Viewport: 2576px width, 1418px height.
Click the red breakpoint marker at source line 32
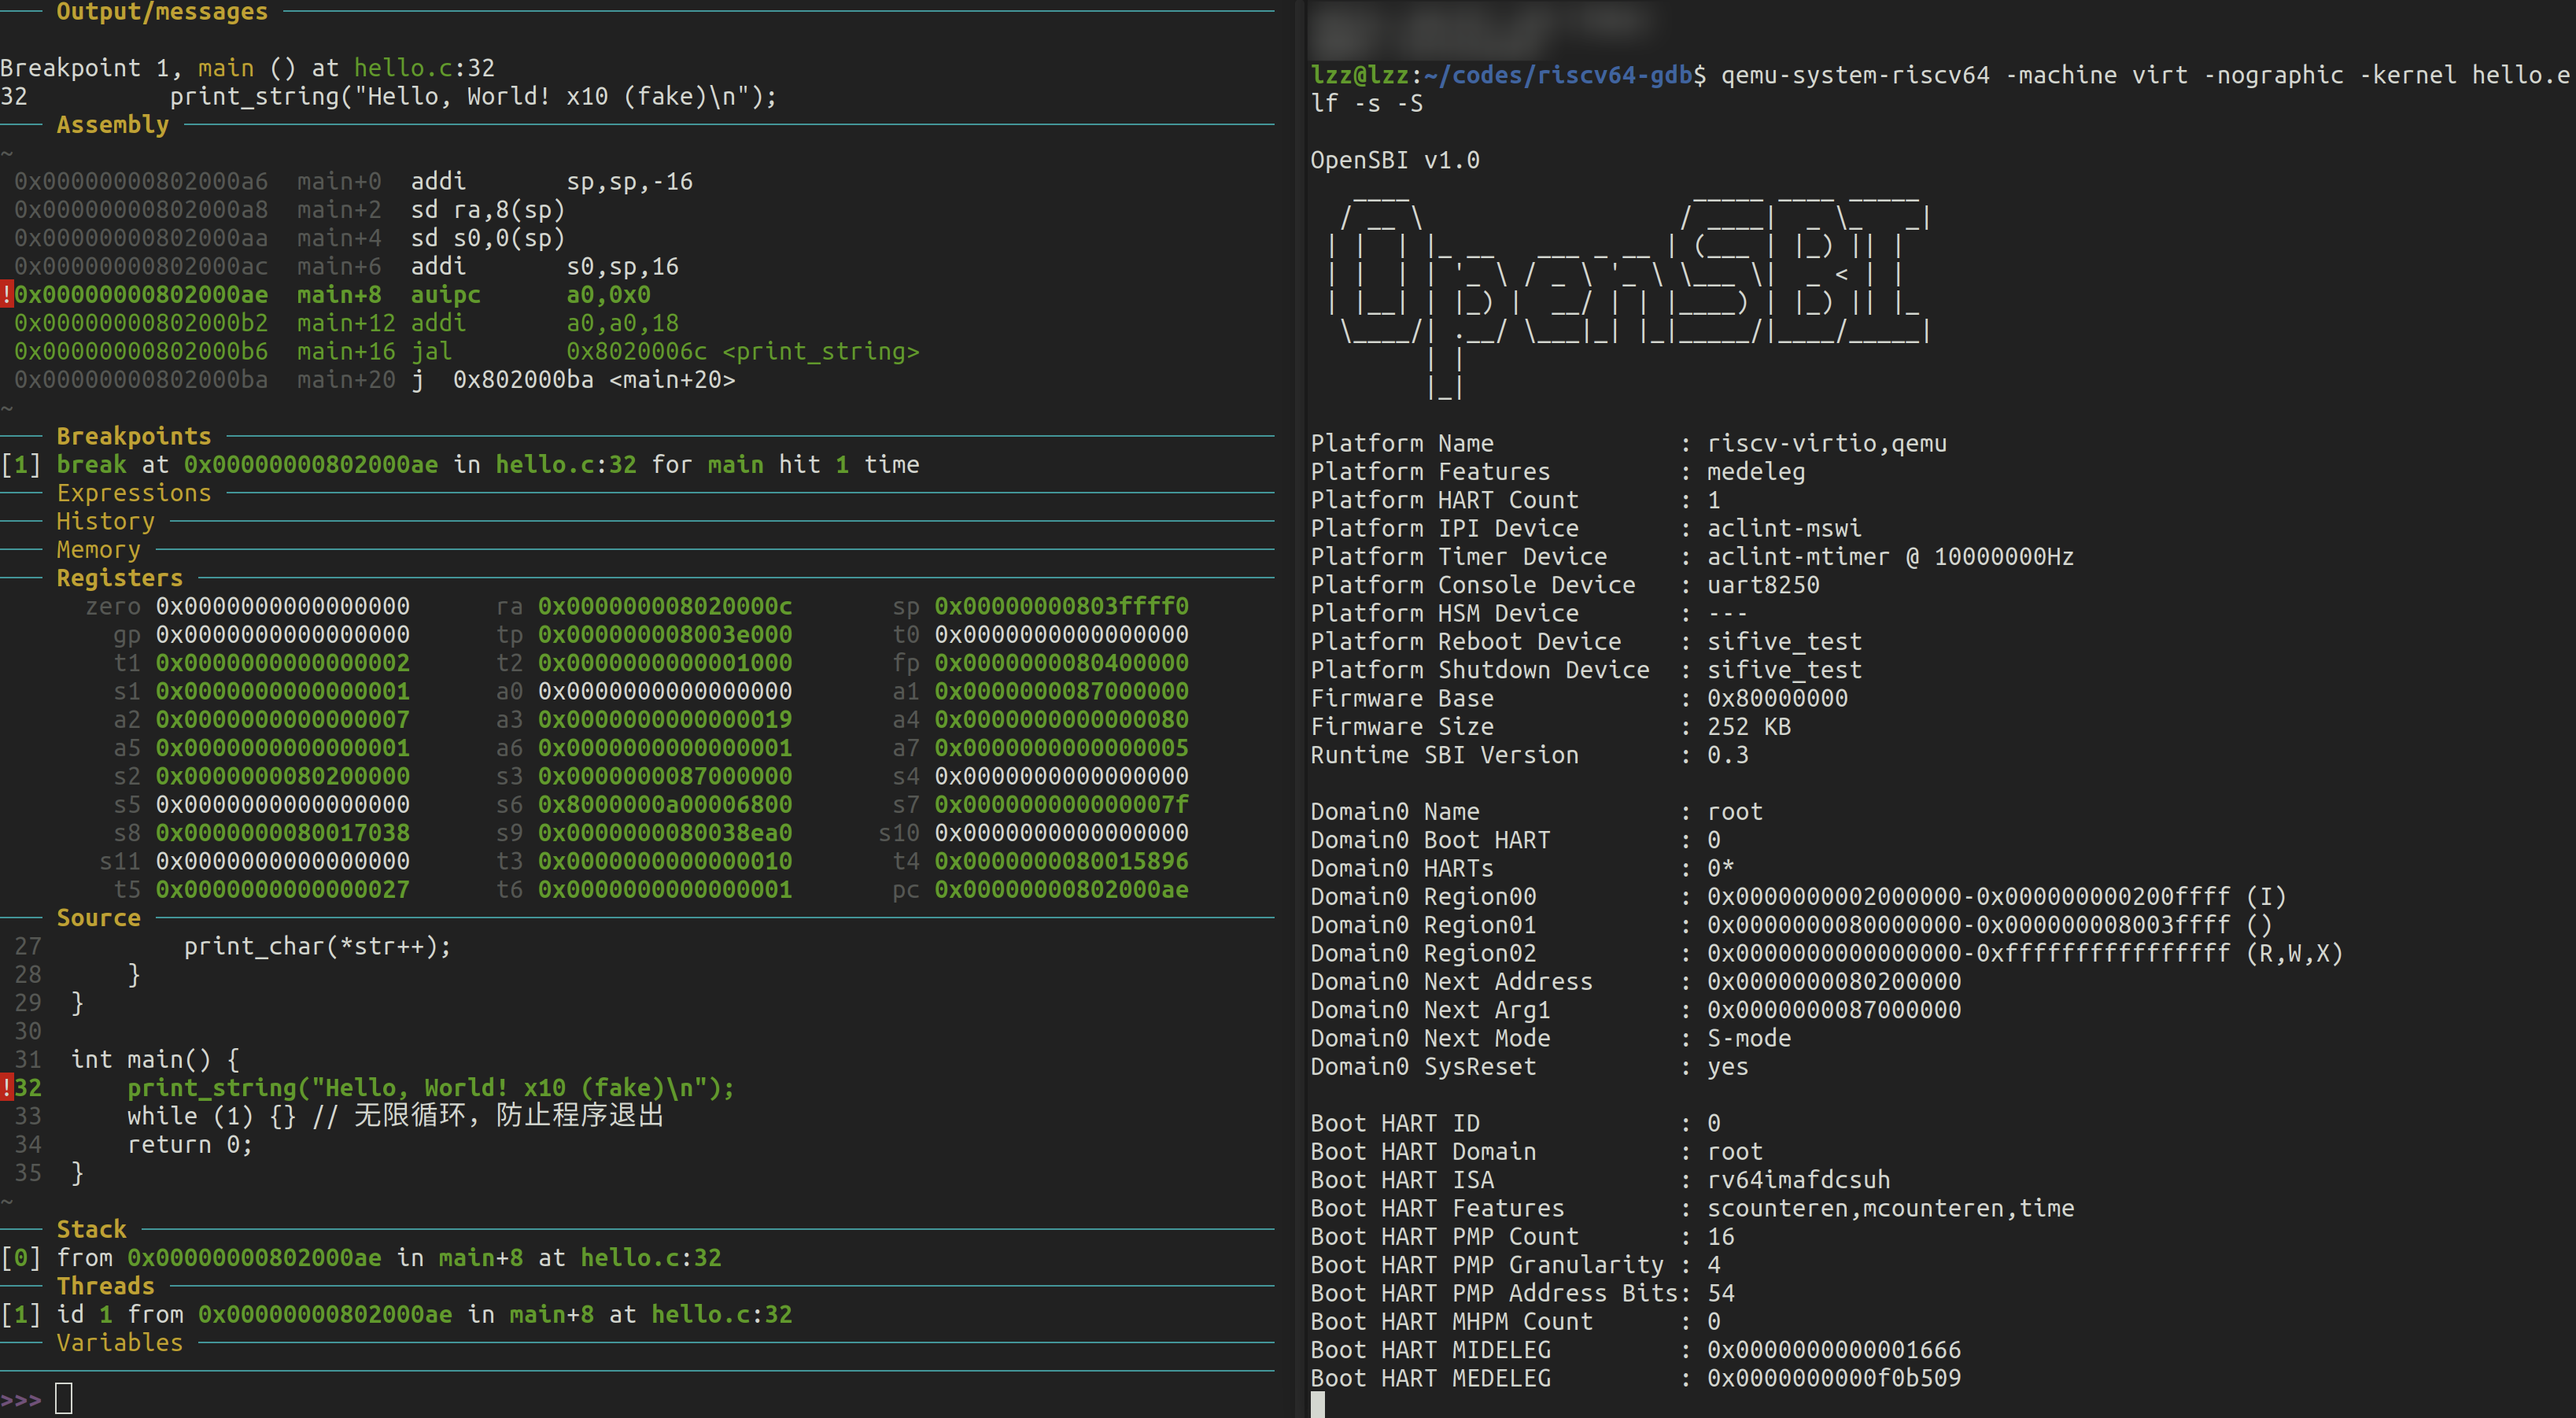6,1088
